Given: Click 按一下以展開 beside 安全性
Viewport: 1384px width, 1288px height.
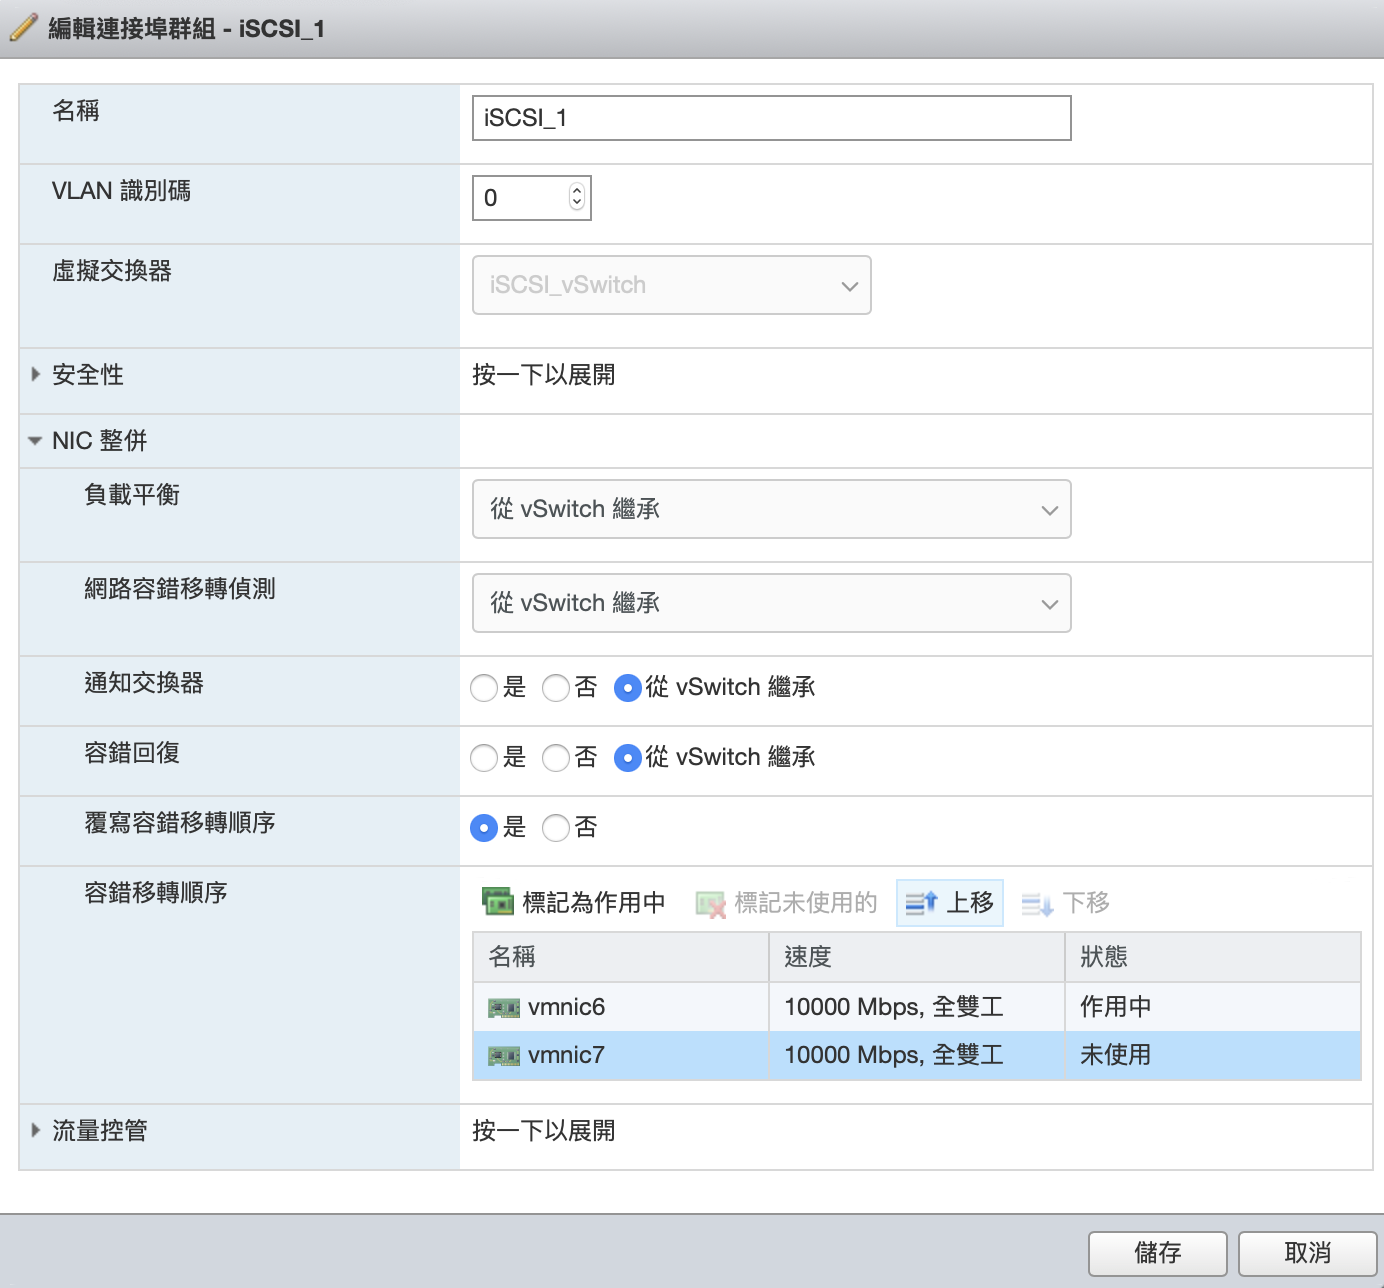Looking at the screenshot, I should point(544,375).
